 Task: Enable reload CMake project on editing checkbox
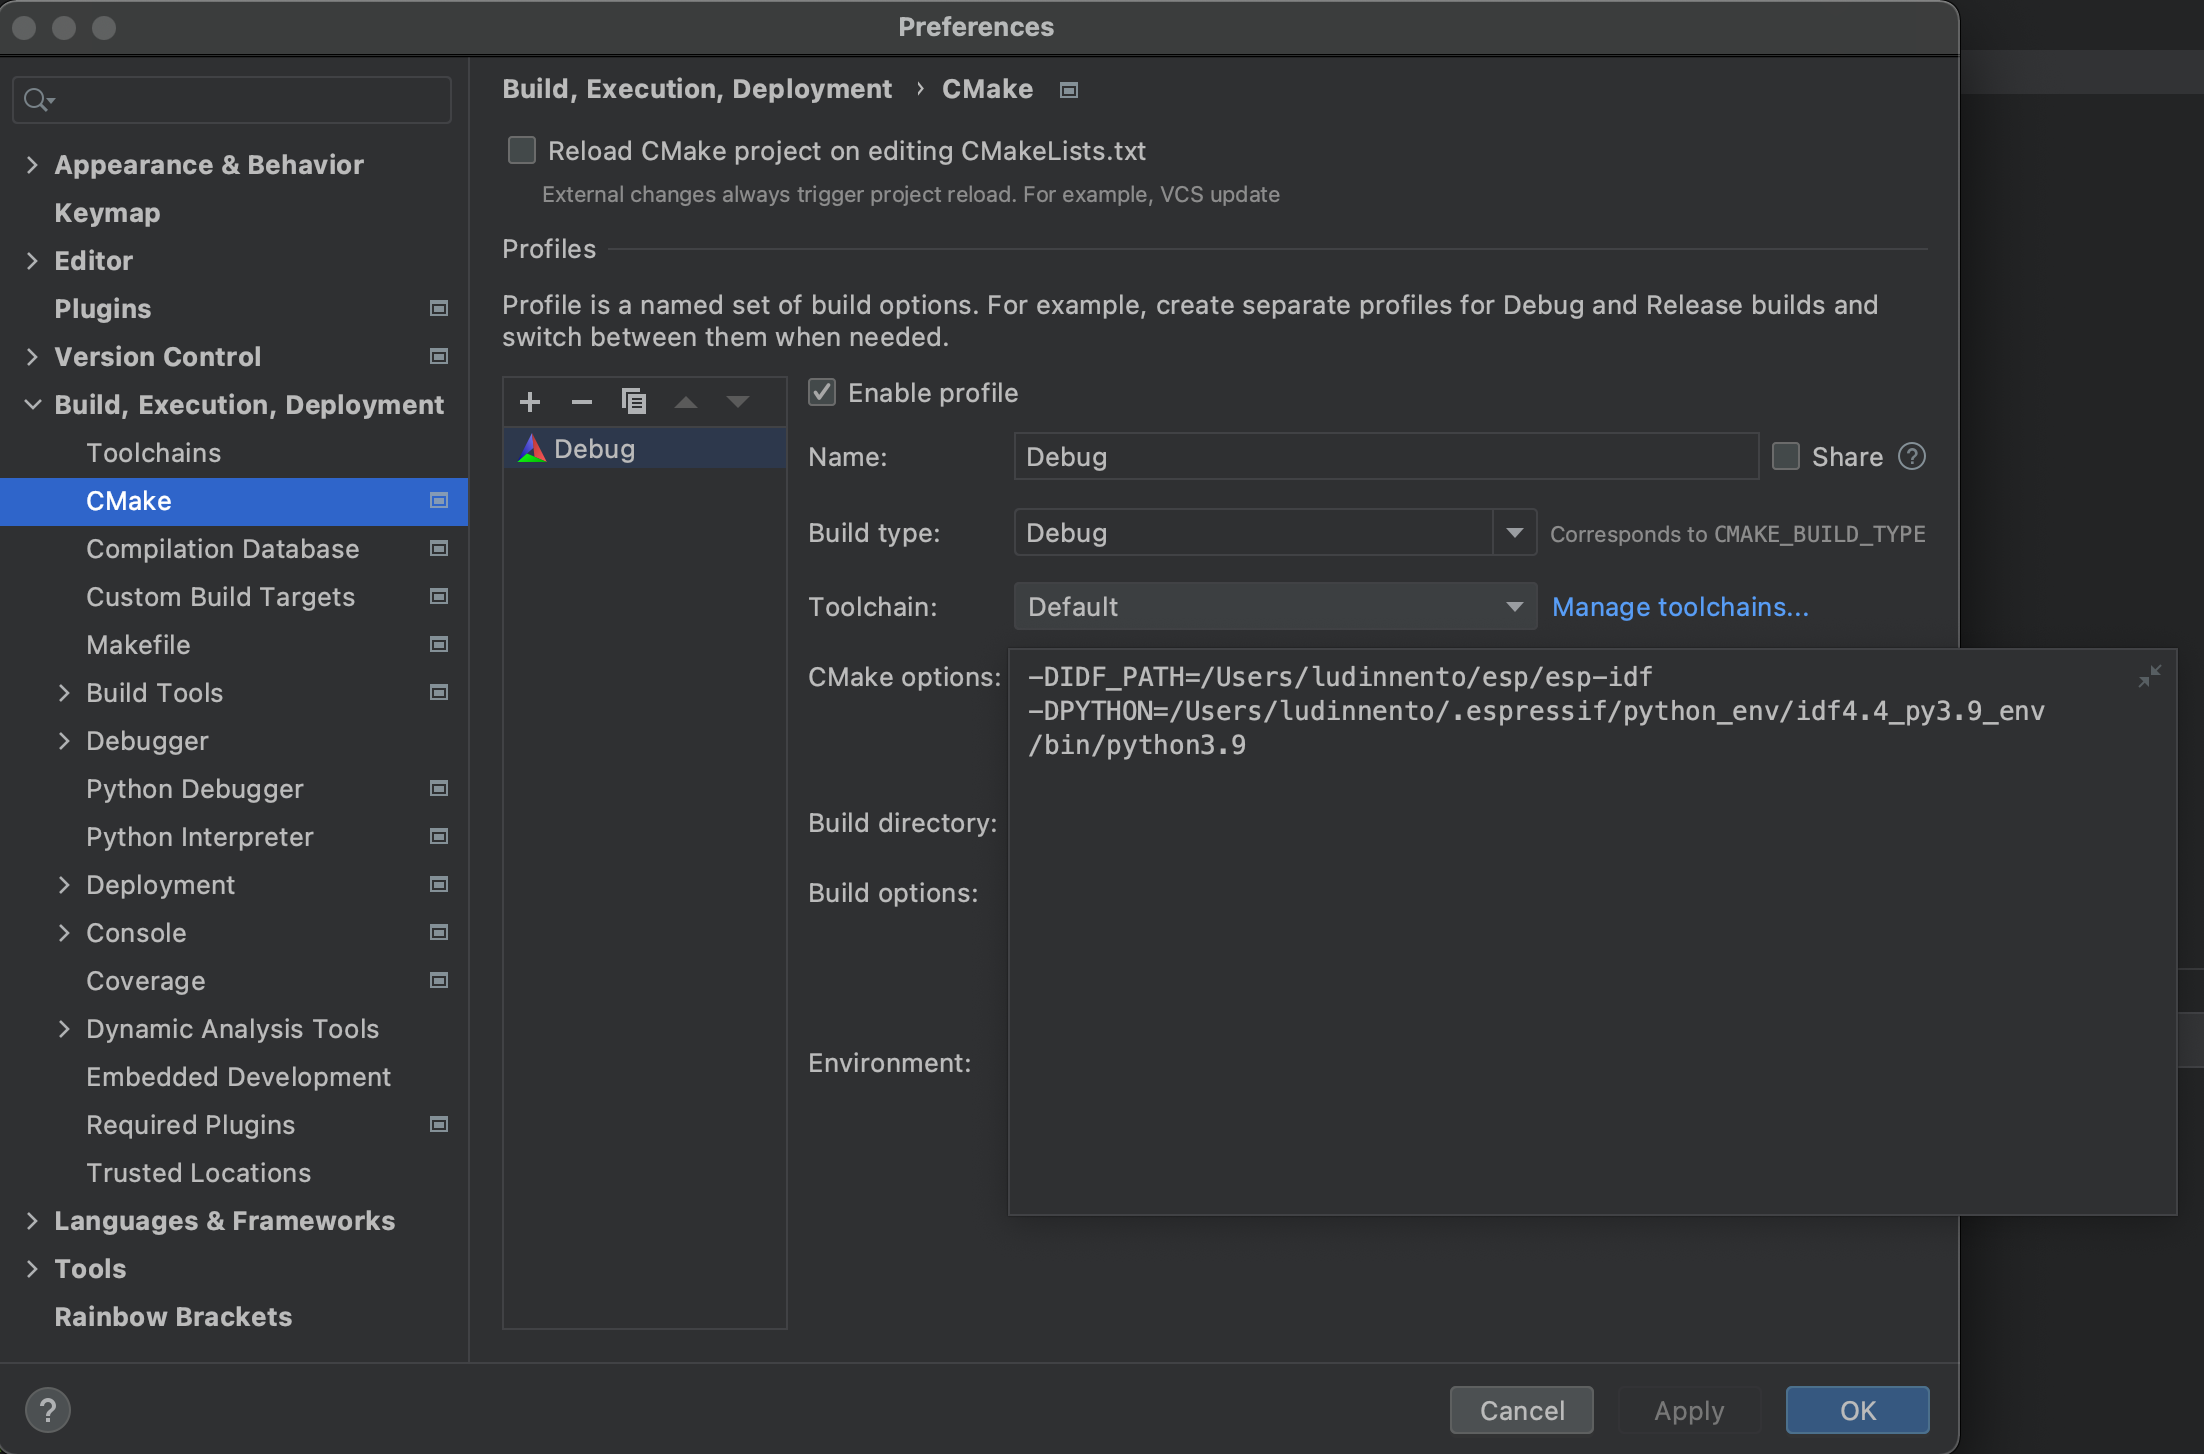coord(522,151)
